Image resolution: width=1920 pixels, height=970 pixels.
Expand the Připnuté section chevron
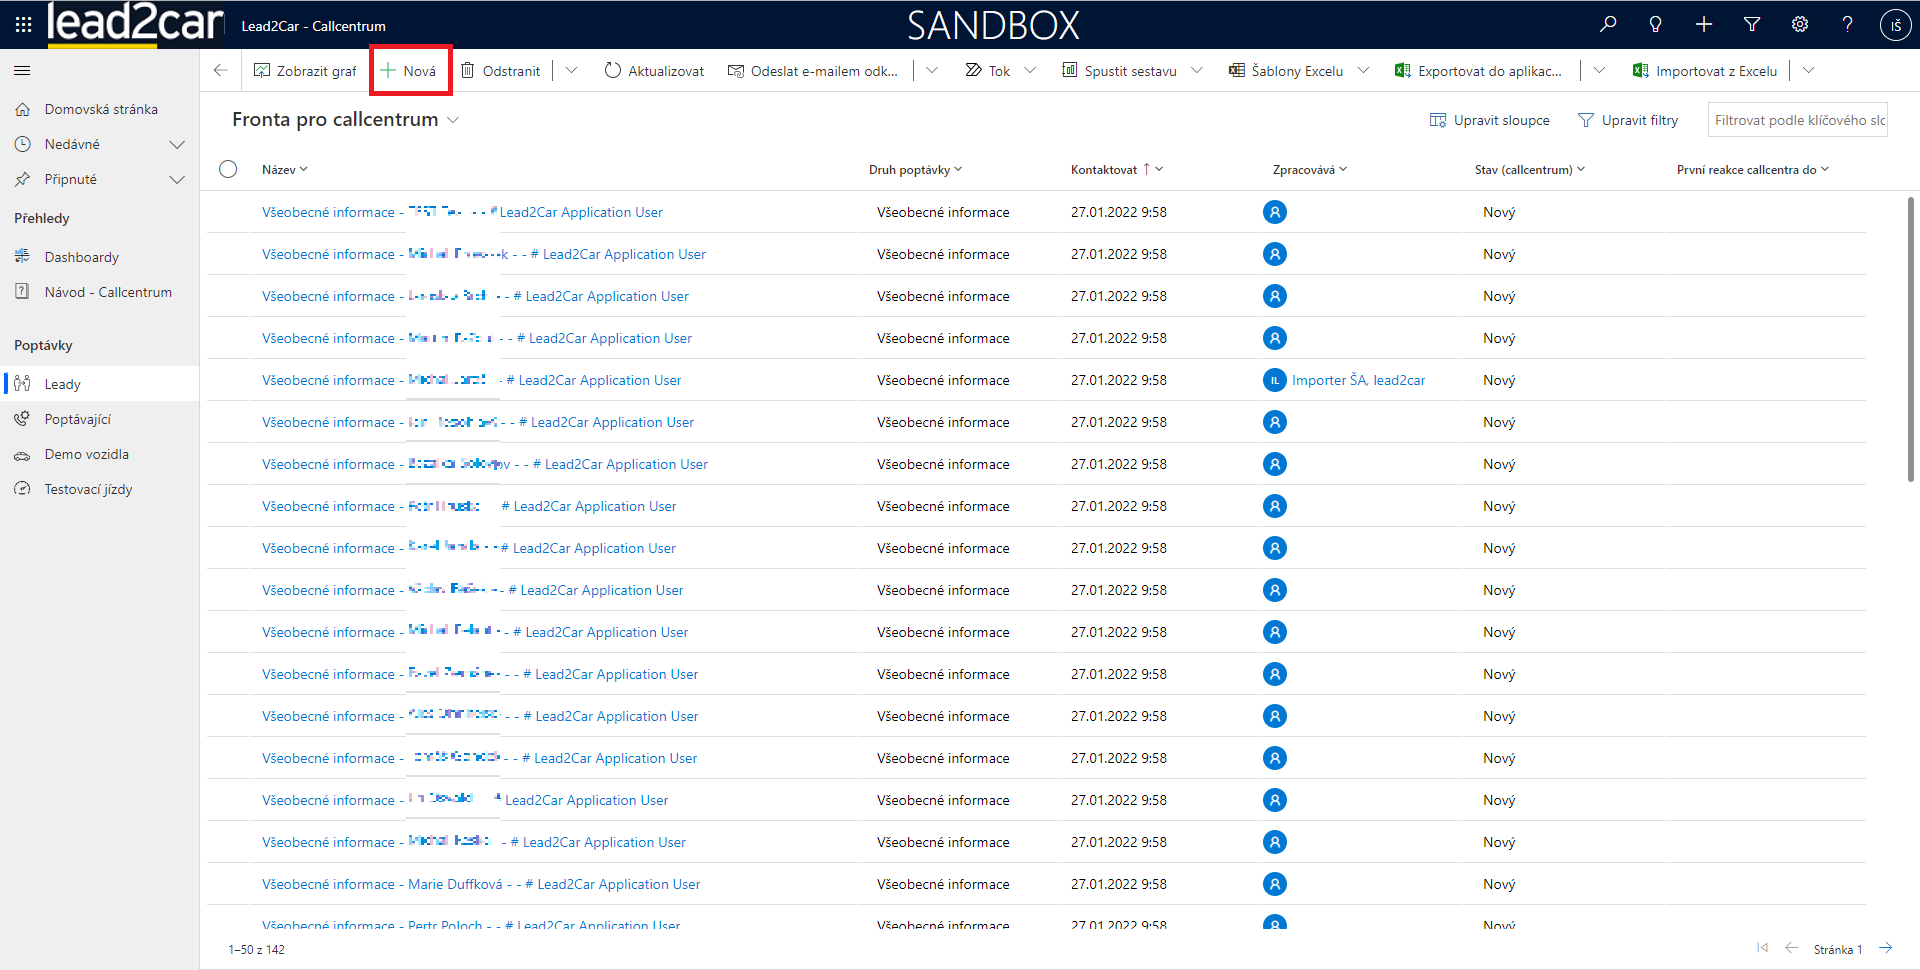177,180
